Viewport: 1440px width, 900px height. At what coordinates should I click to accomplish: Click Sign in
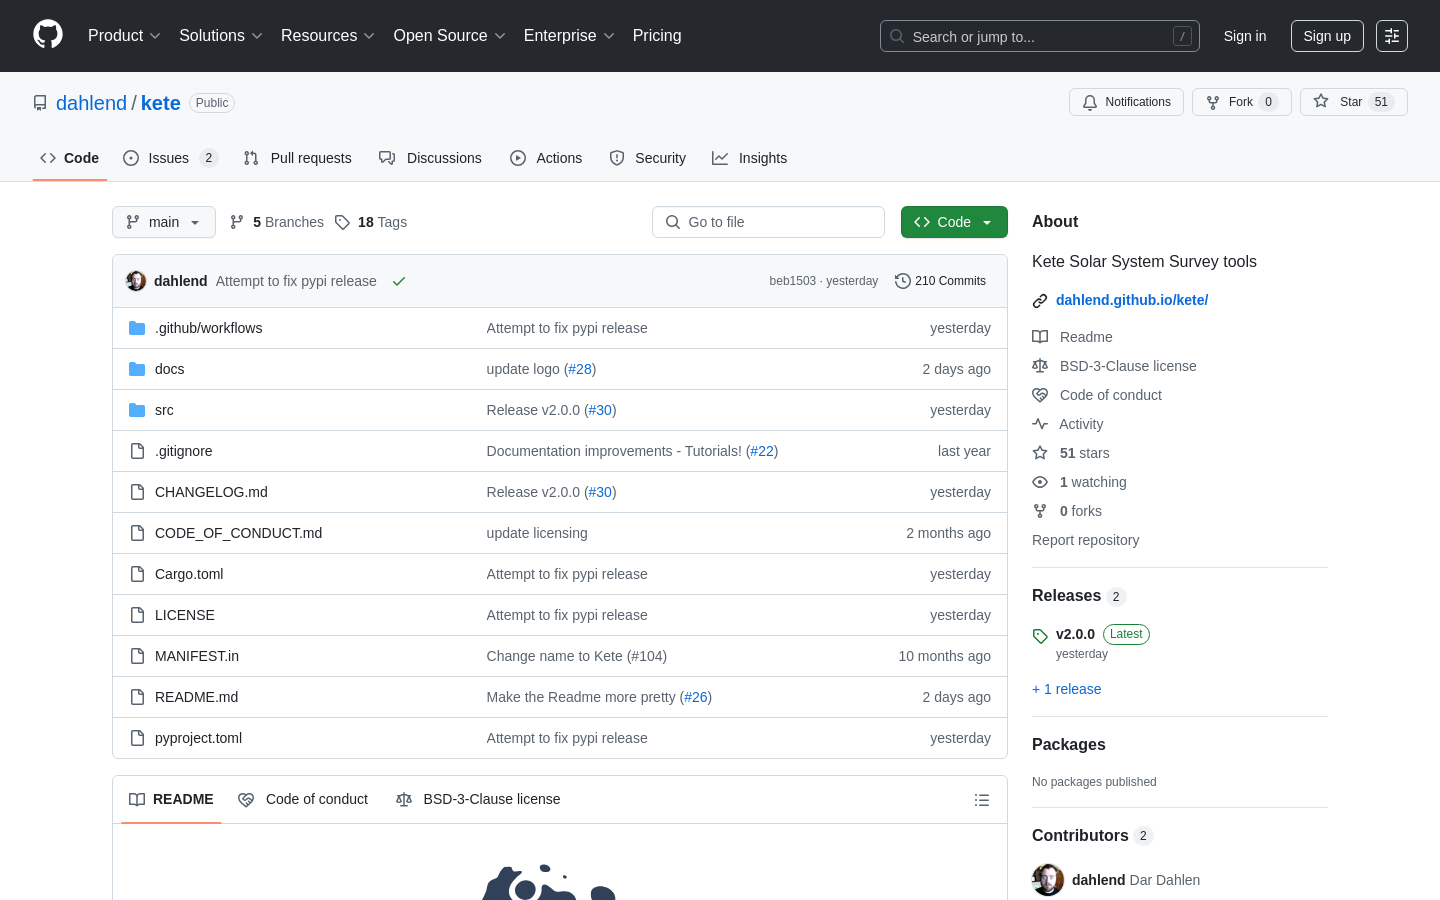[x=1245, y=36]
